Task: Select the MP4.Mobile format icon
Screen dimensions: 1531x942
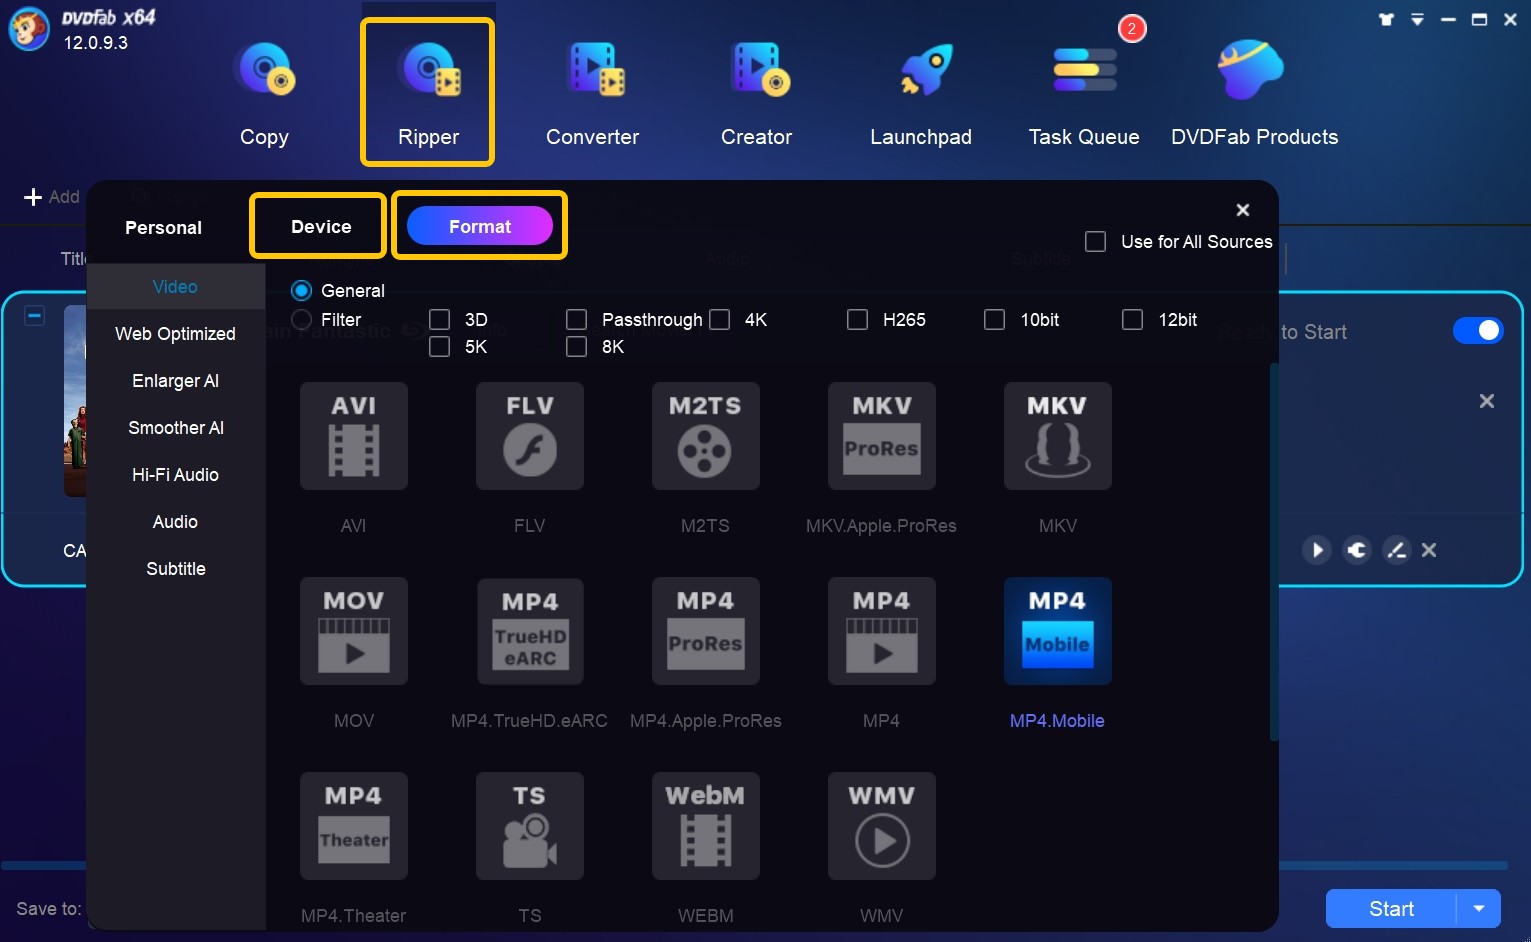Action: click(x=1058, y=631)
